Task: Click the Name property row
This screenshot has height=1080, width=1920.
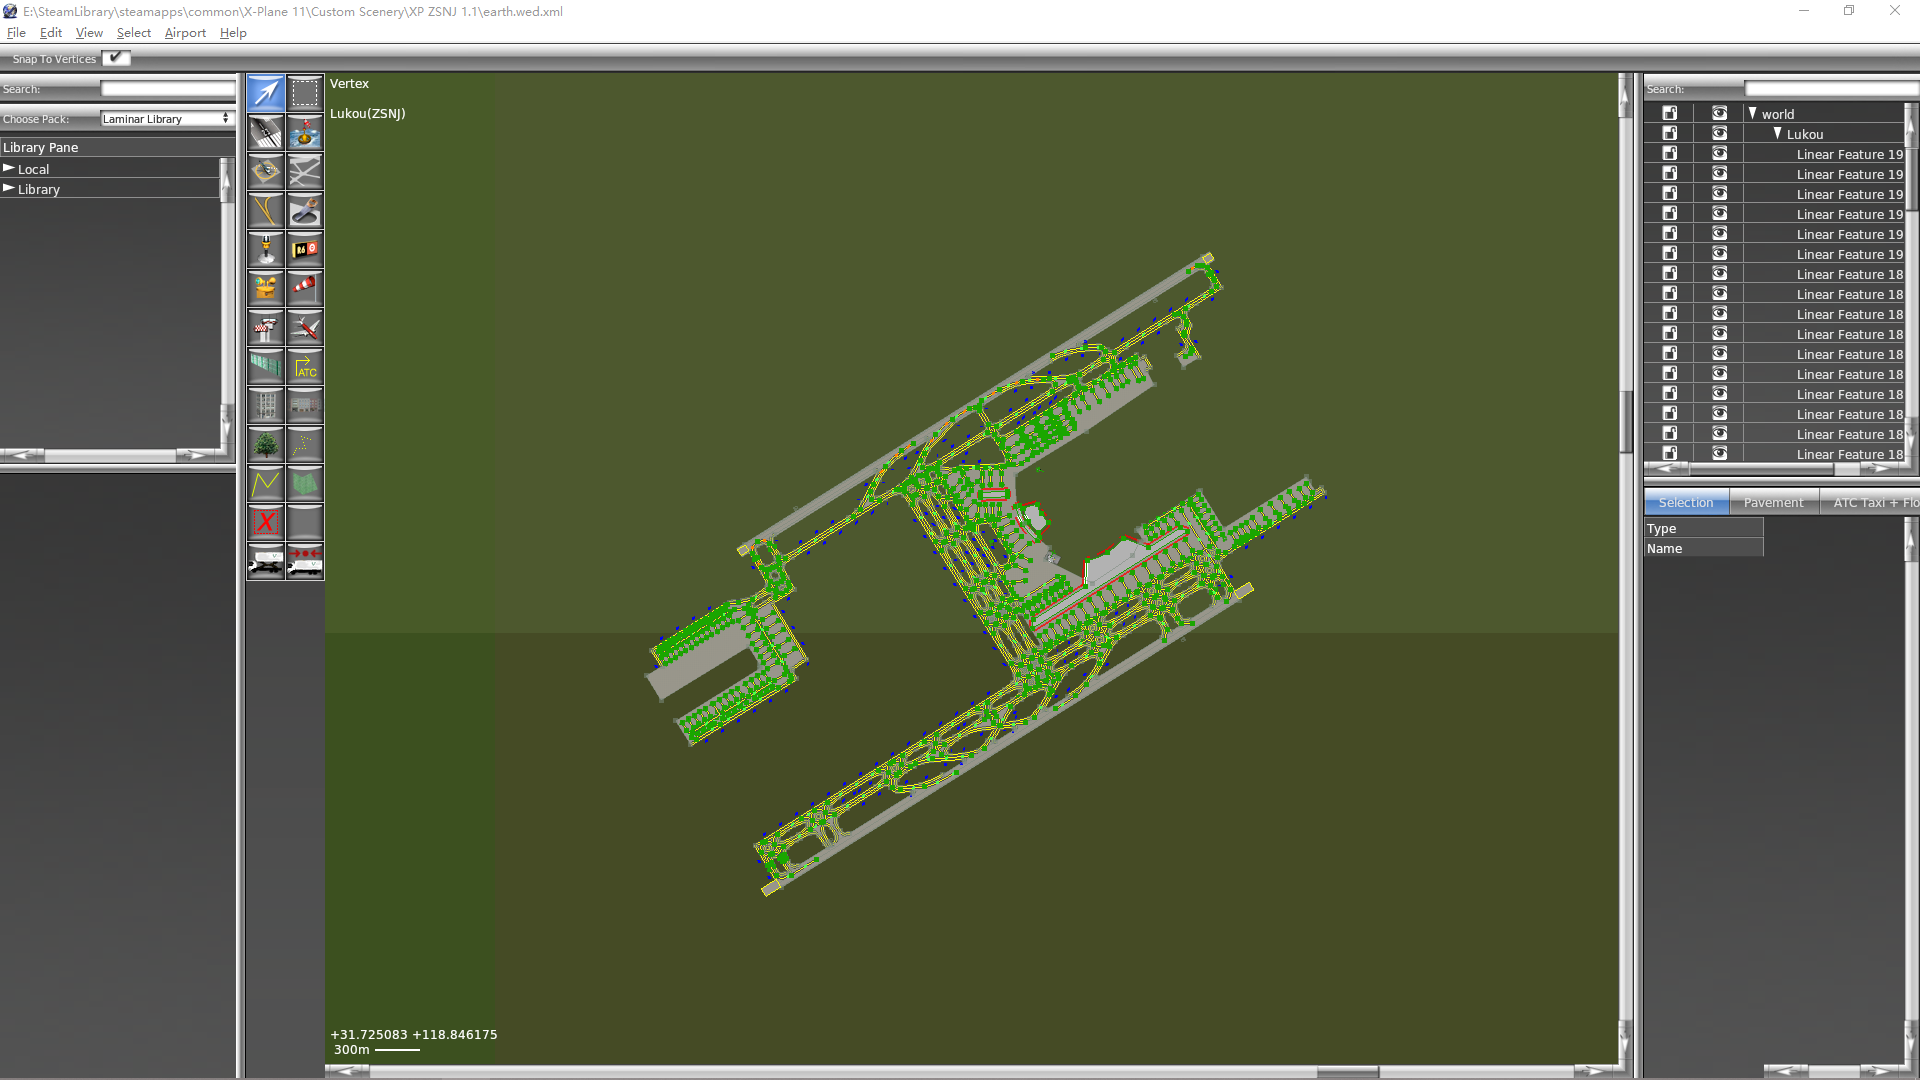Action: click(x=1704, y=548)
